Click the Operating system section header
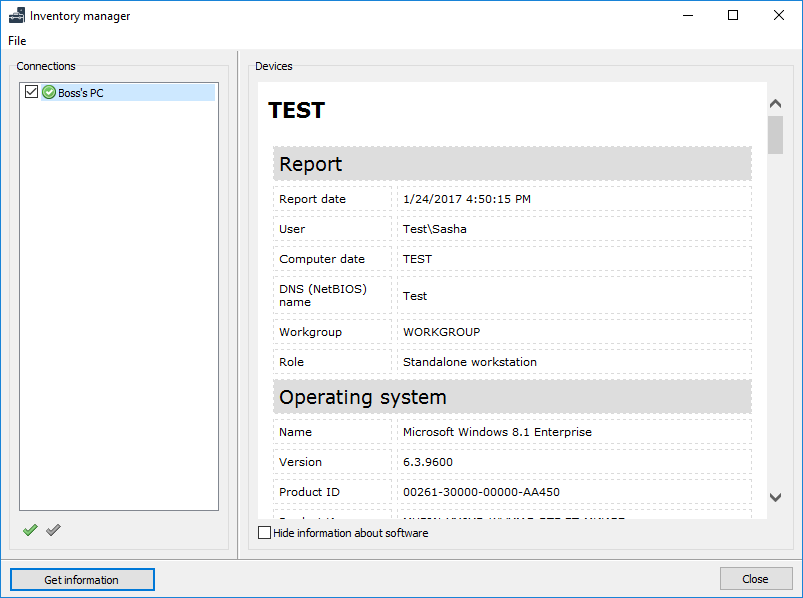This screenshot has width=803, height=598. click(512, 397)
